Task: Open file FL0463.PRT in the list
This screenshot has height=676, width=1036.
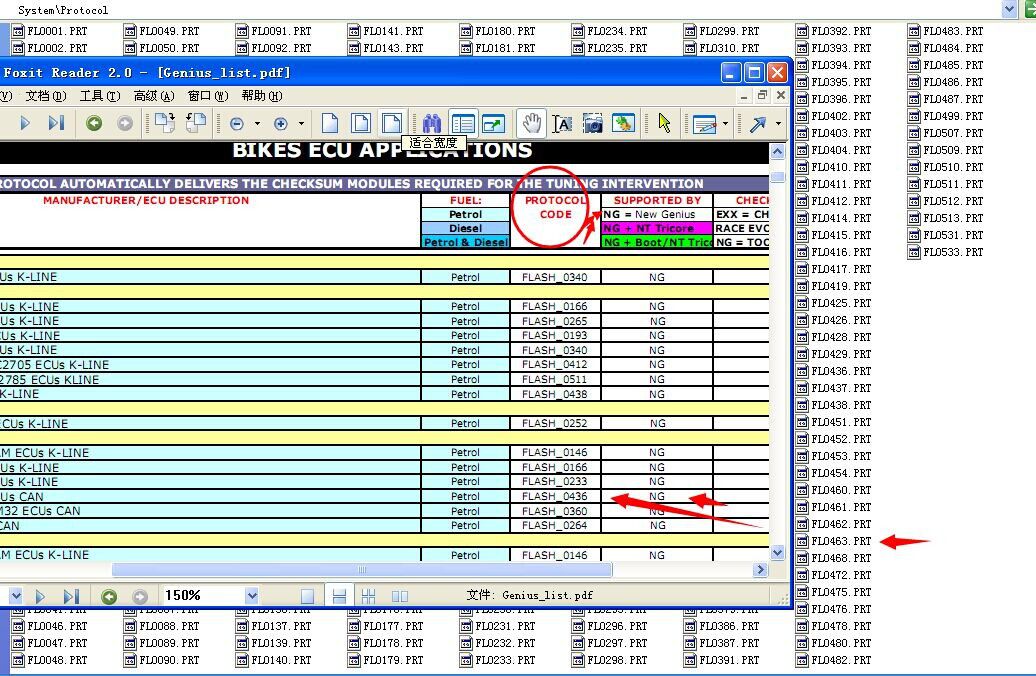Action: pos(840,541)
